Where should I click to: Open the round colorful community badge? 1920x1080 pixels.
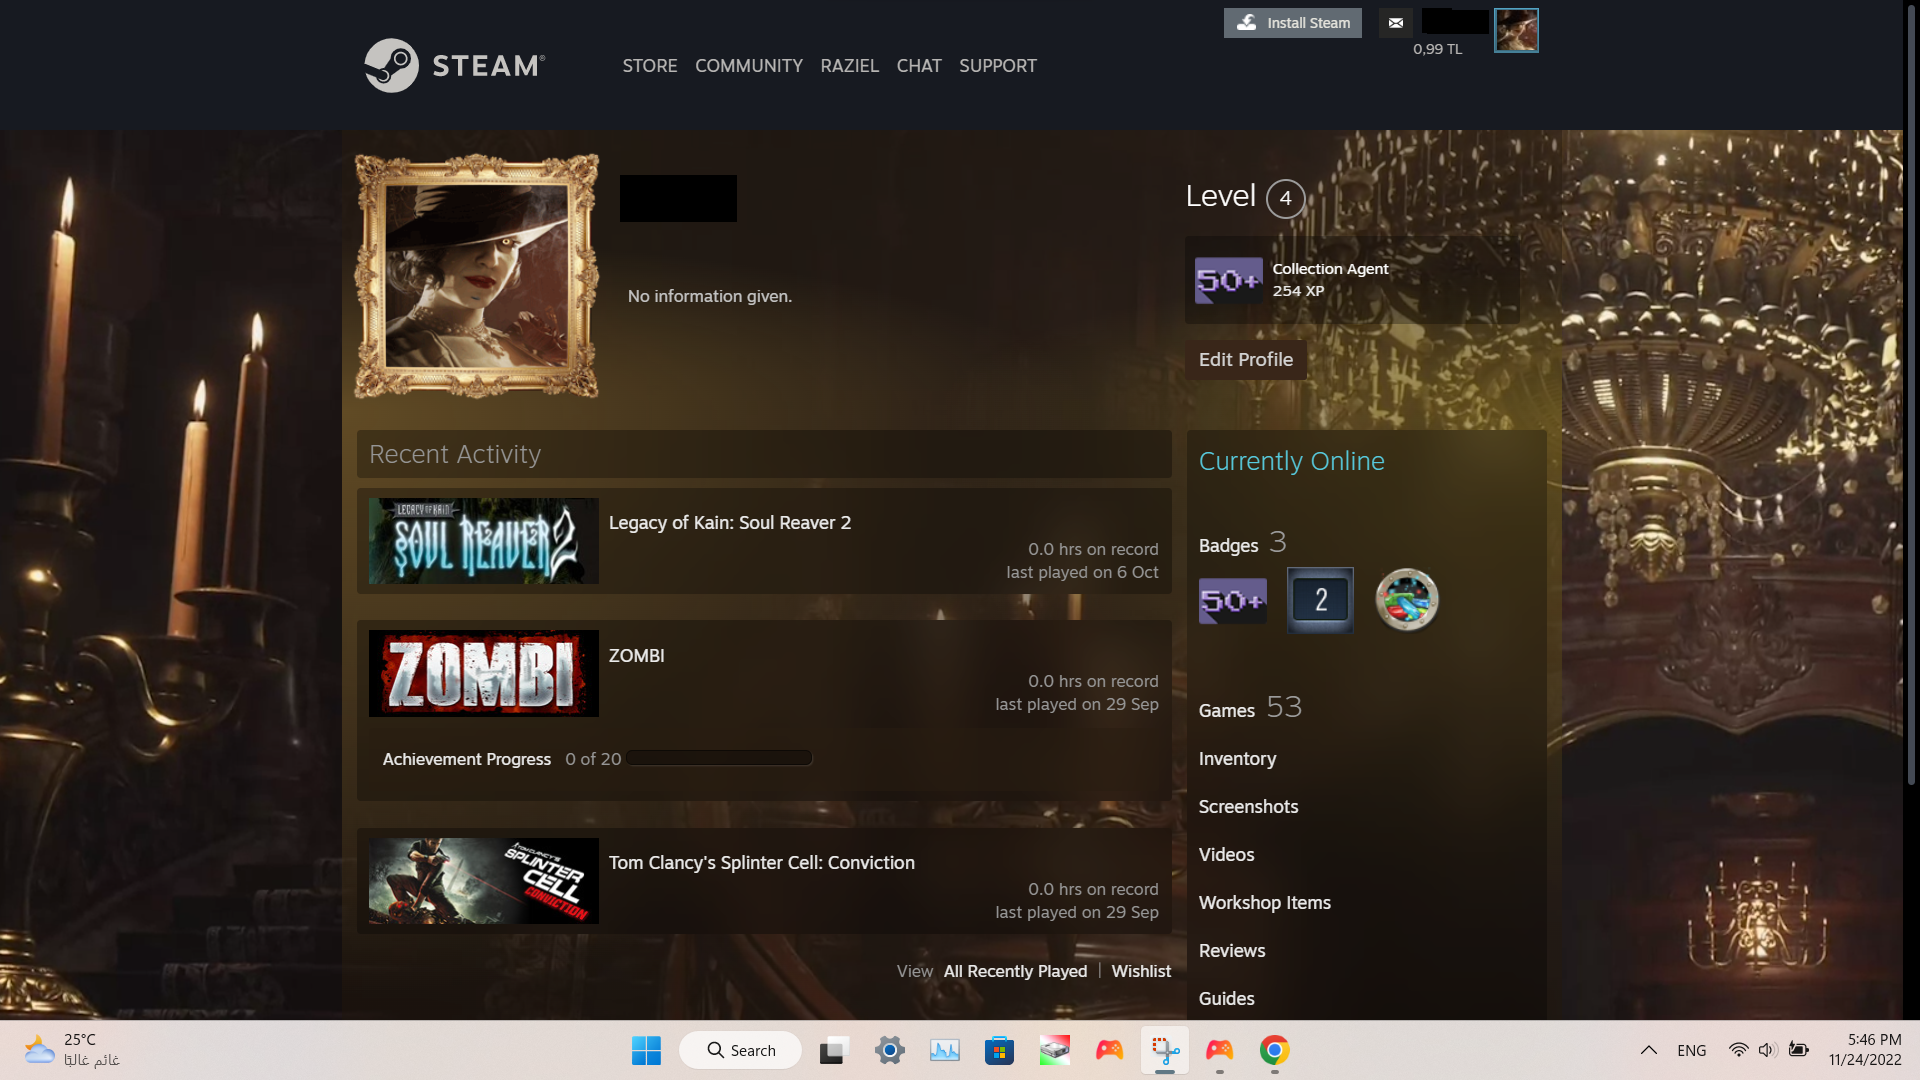pos(1407,600)
